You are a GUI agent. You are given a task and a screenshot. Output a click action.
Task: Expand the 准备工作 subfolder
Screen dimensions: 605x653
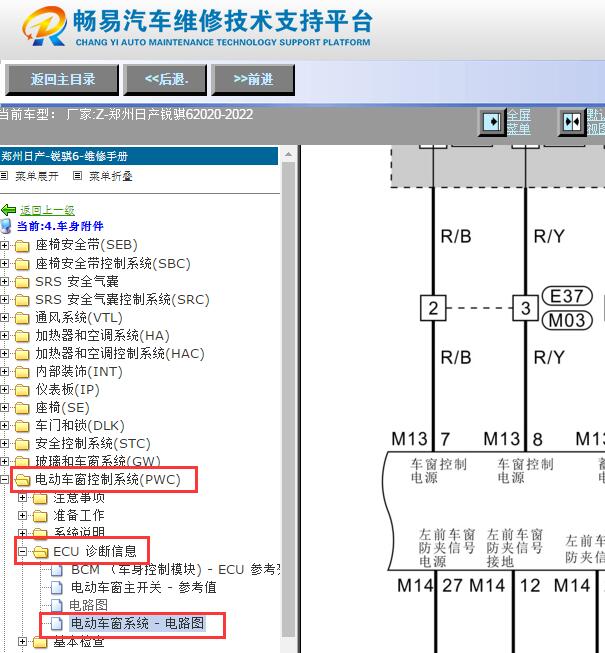coord(22,516)
